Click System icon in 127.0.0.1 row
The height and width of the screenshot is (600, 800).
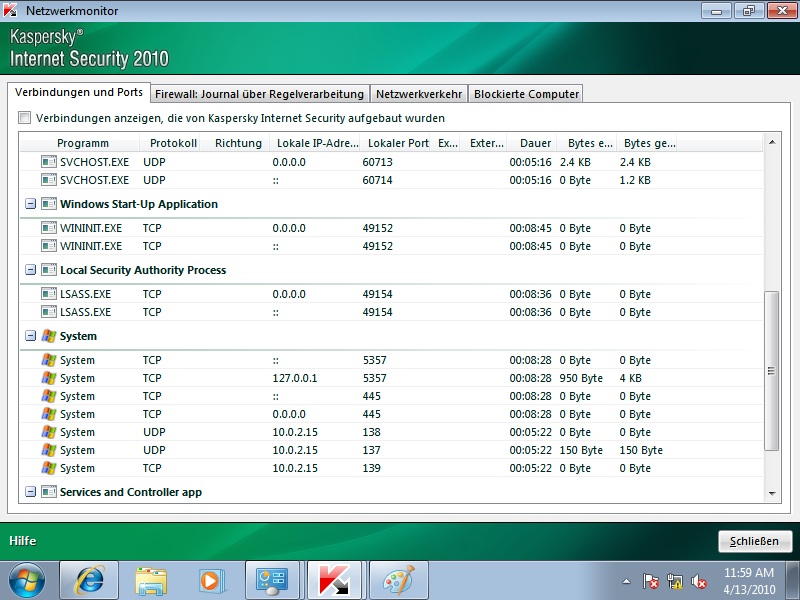[x=49, y=378]
